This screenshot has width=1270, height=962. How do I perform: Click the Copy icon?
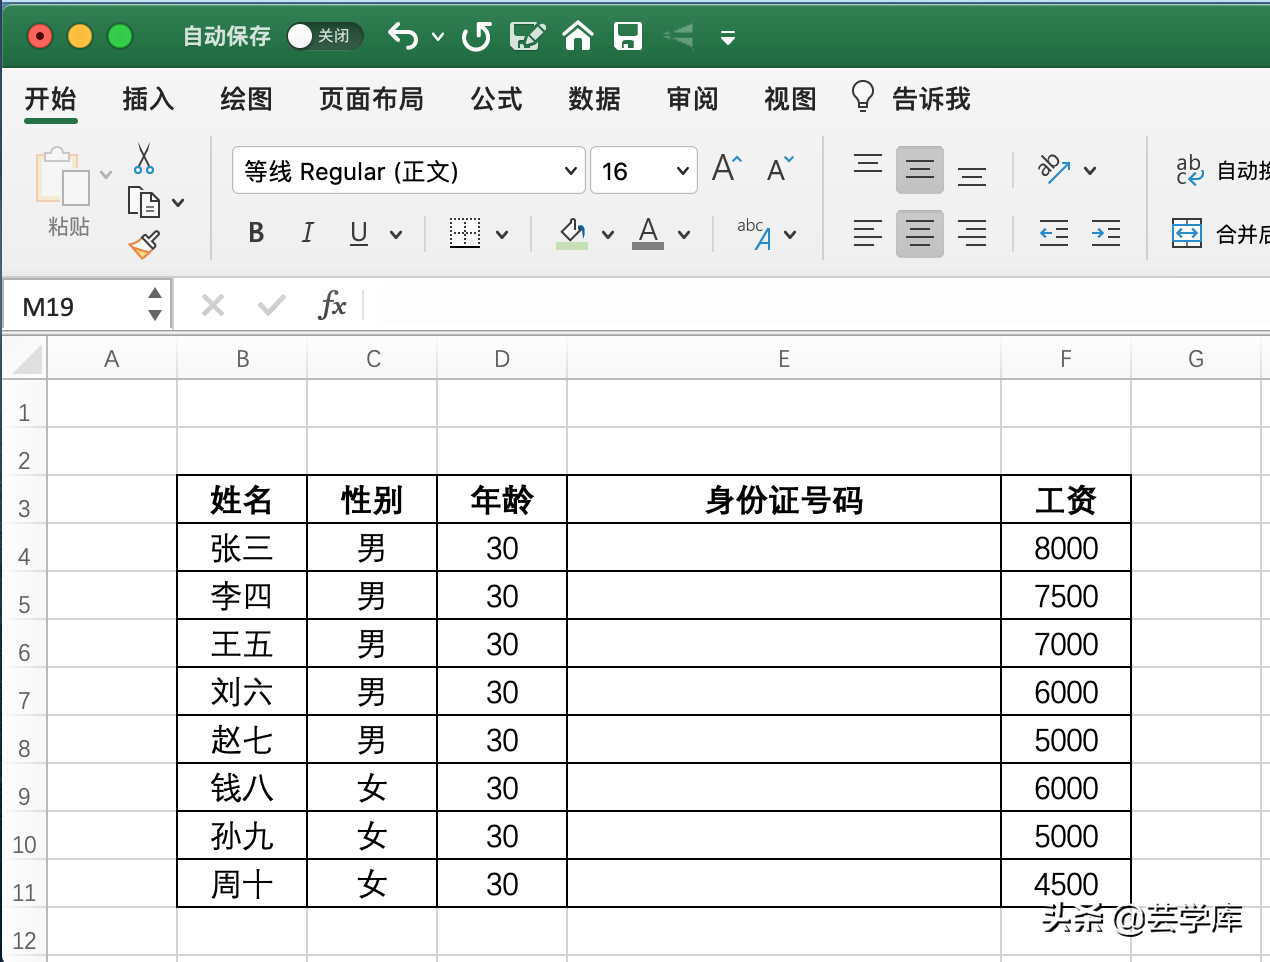click(144, 202)
